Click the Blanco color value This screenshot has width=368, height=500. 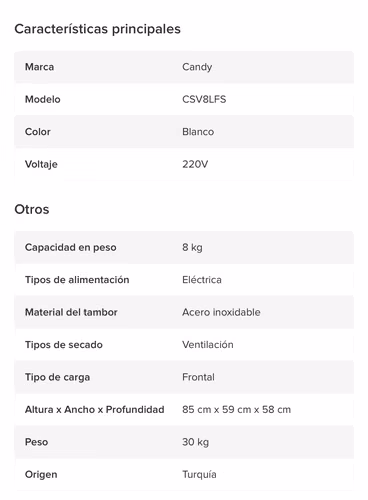tap(198, 132)
